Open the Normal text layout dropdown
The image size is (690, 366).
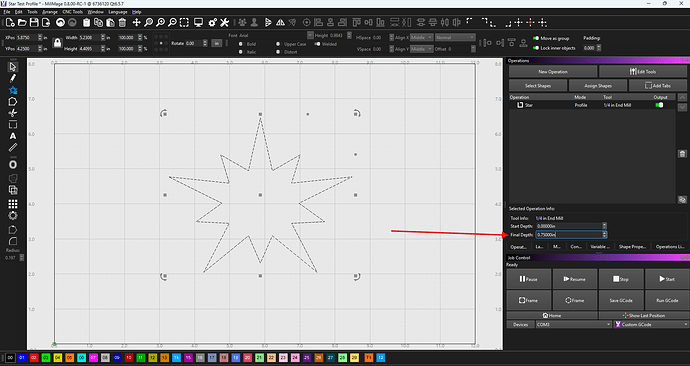pos(455,38)
